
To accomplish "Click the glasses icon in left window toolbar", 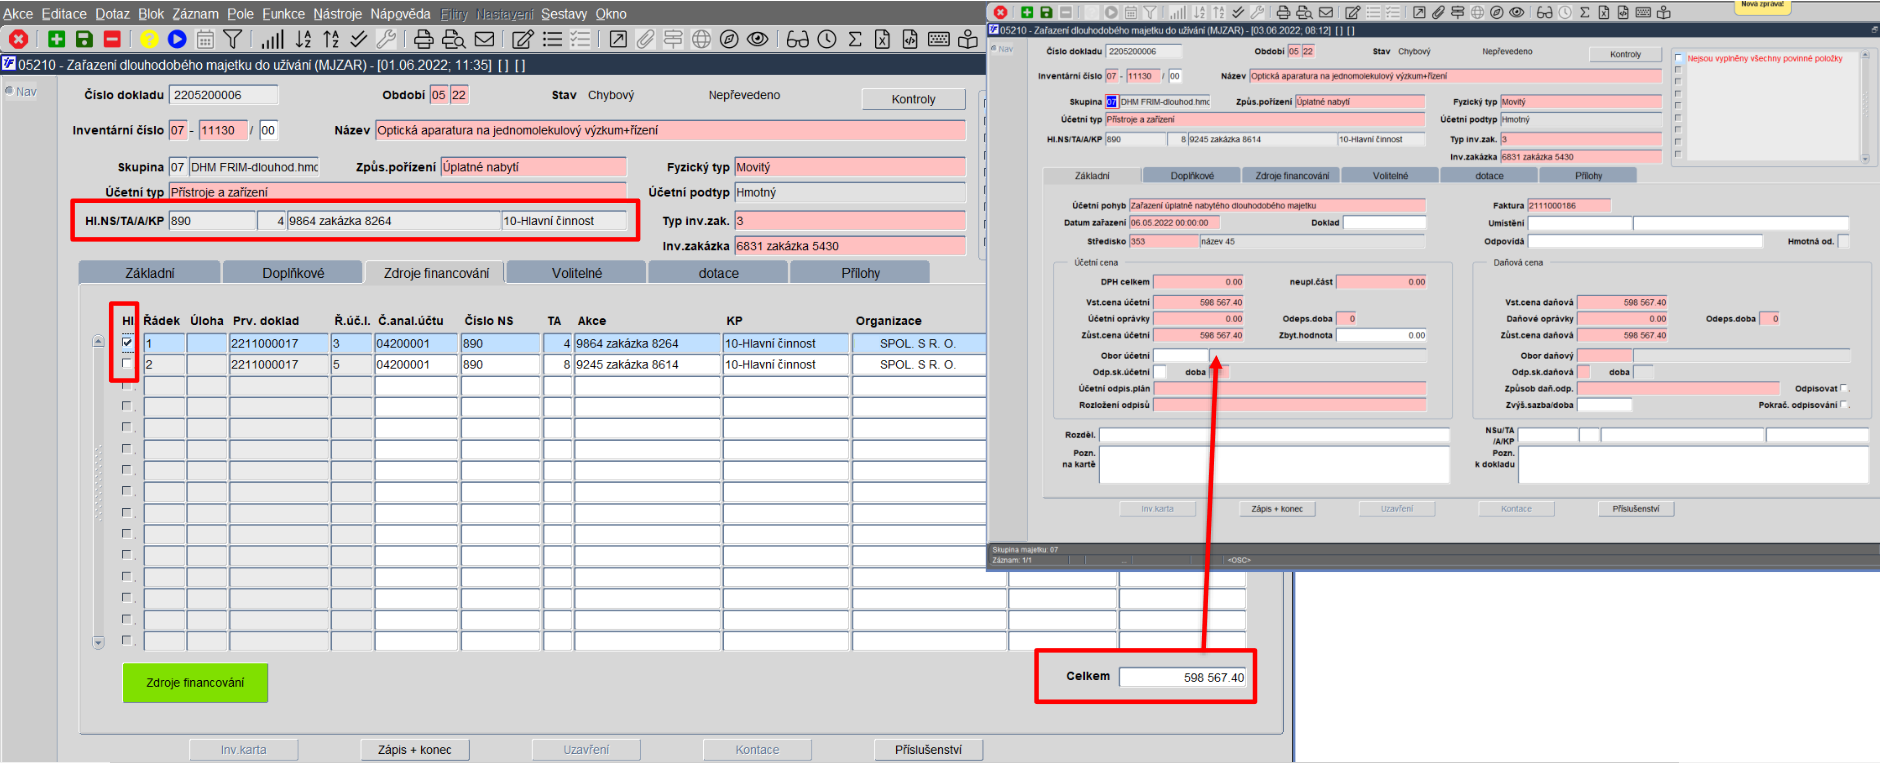I will coord(797,39).
